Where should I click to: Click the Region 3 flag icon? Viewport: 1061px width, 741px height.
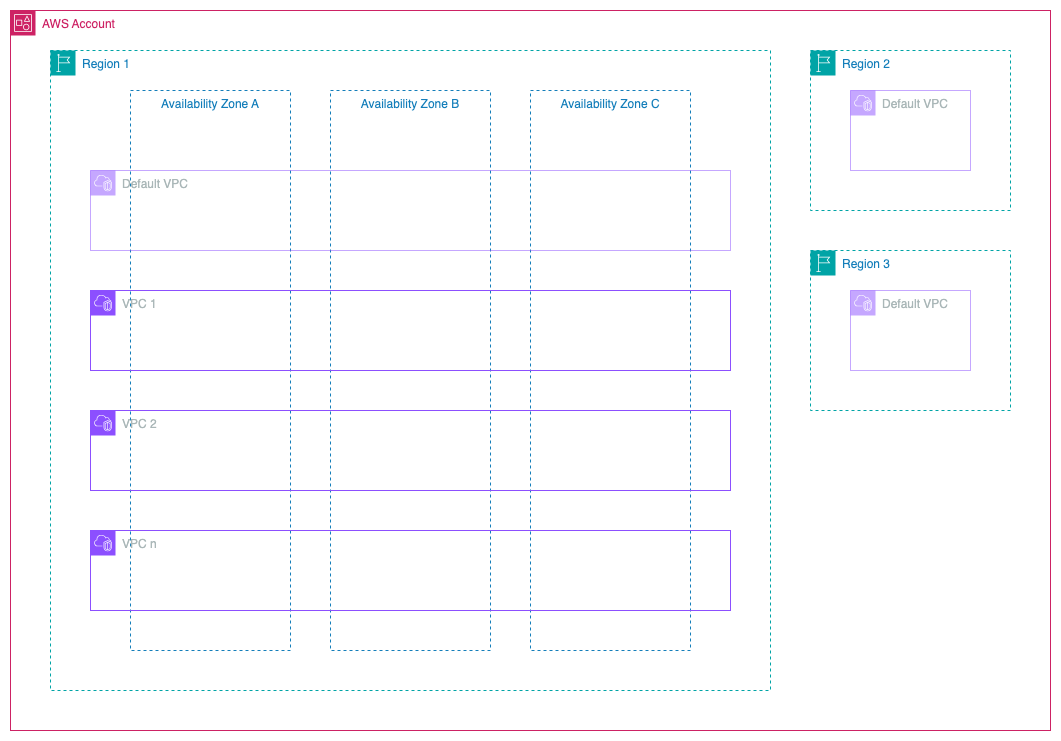823,263
